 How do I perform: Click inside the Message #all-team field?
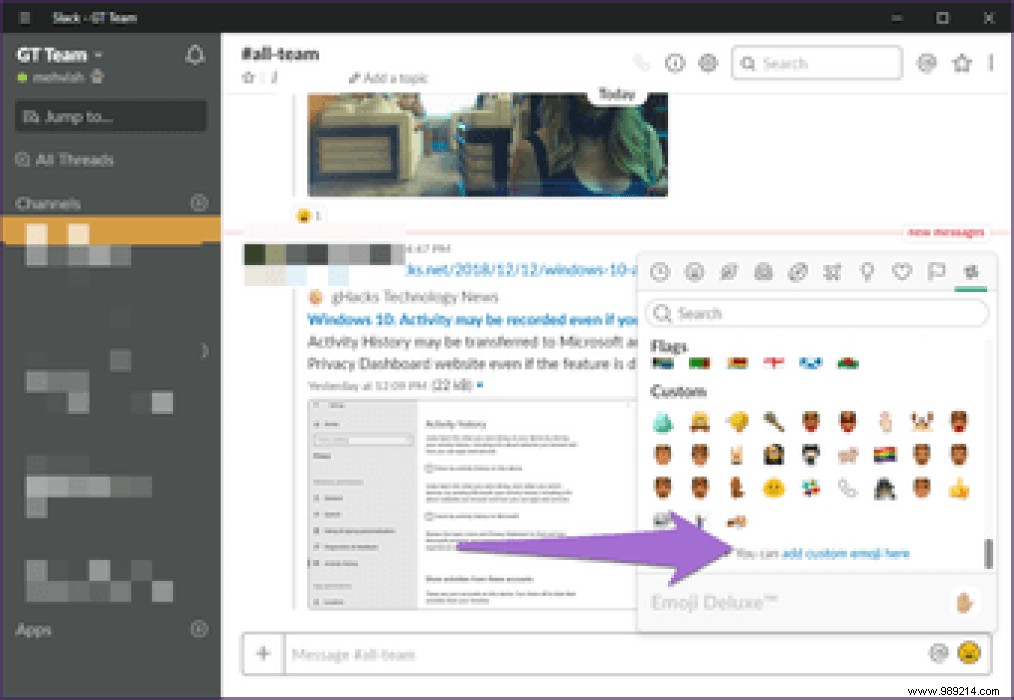[x=500, y=655]
